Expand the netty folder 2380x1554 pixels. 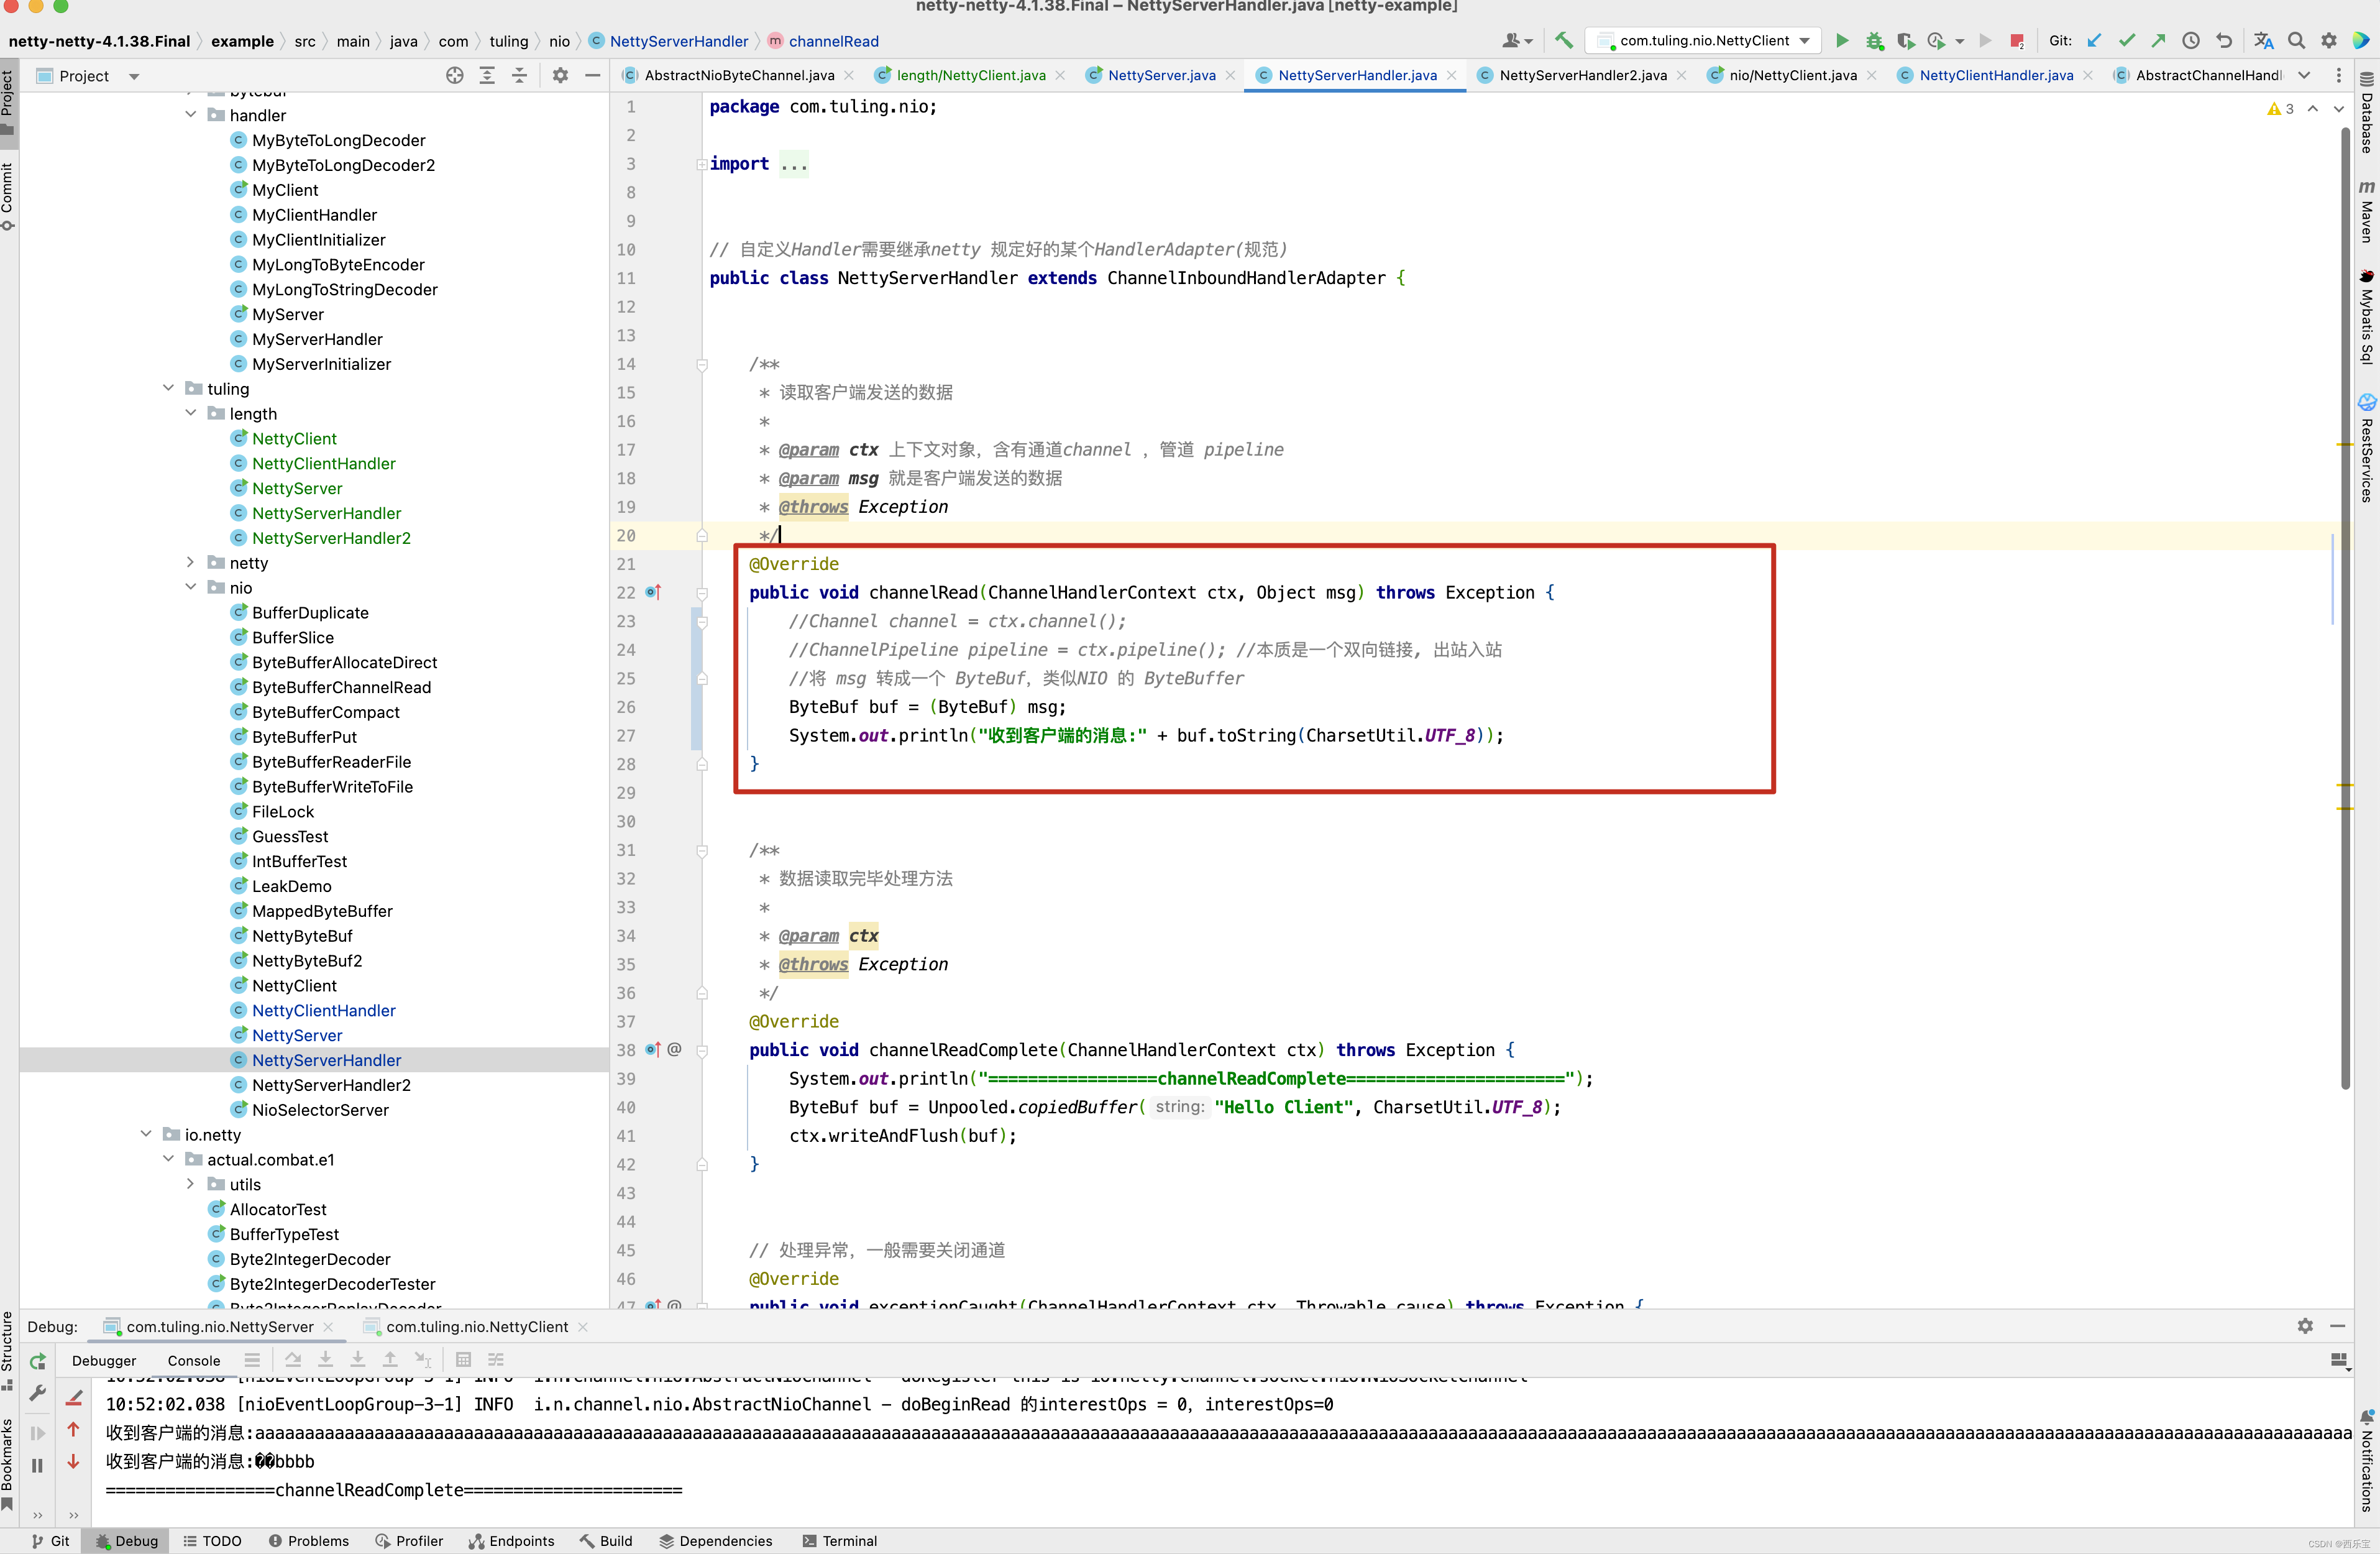pos(191,563)
